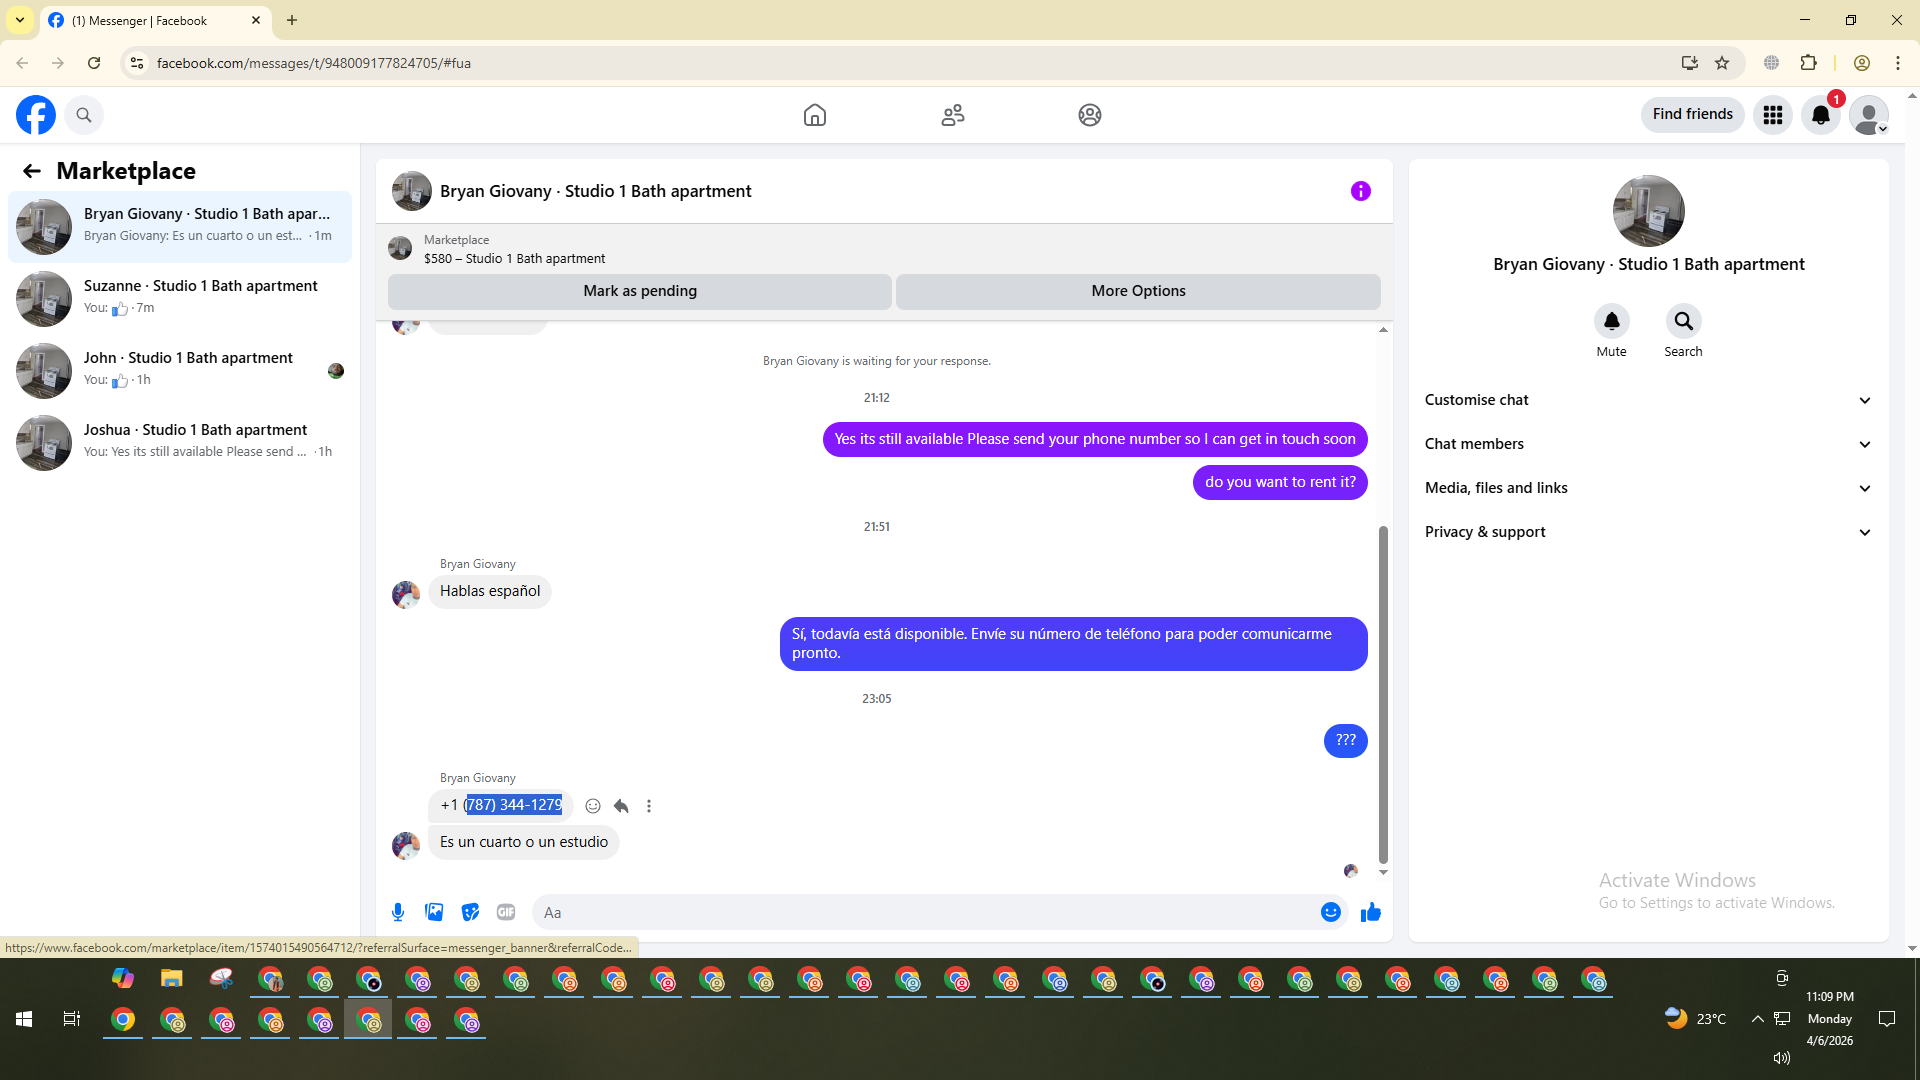This screenshot has width=1920, height=1080.
Task: Expand the Privacy & support section
Action: (x=1648, y=532)
